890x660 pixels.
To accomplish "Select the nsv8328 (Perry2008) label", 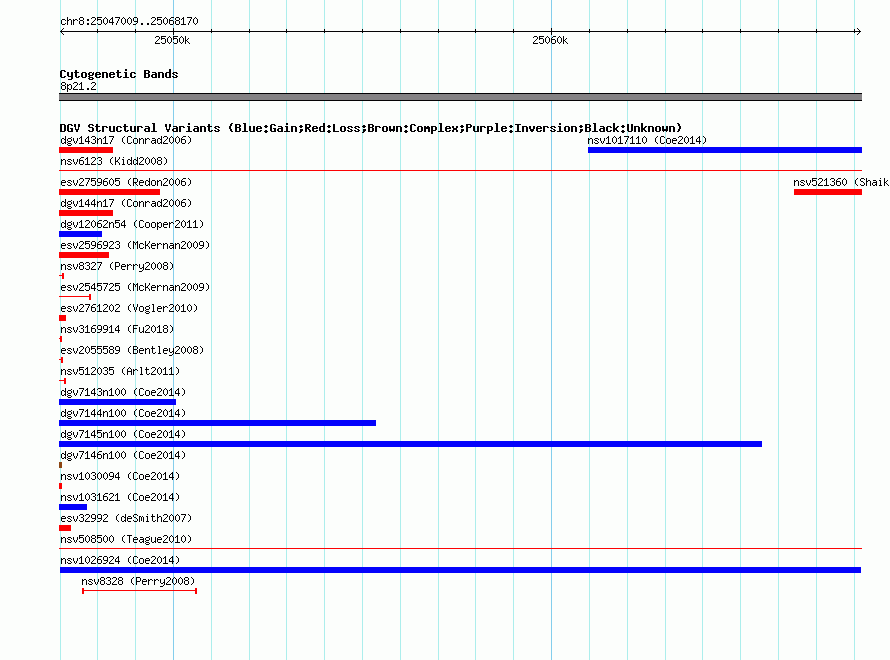I will [138, 581].
